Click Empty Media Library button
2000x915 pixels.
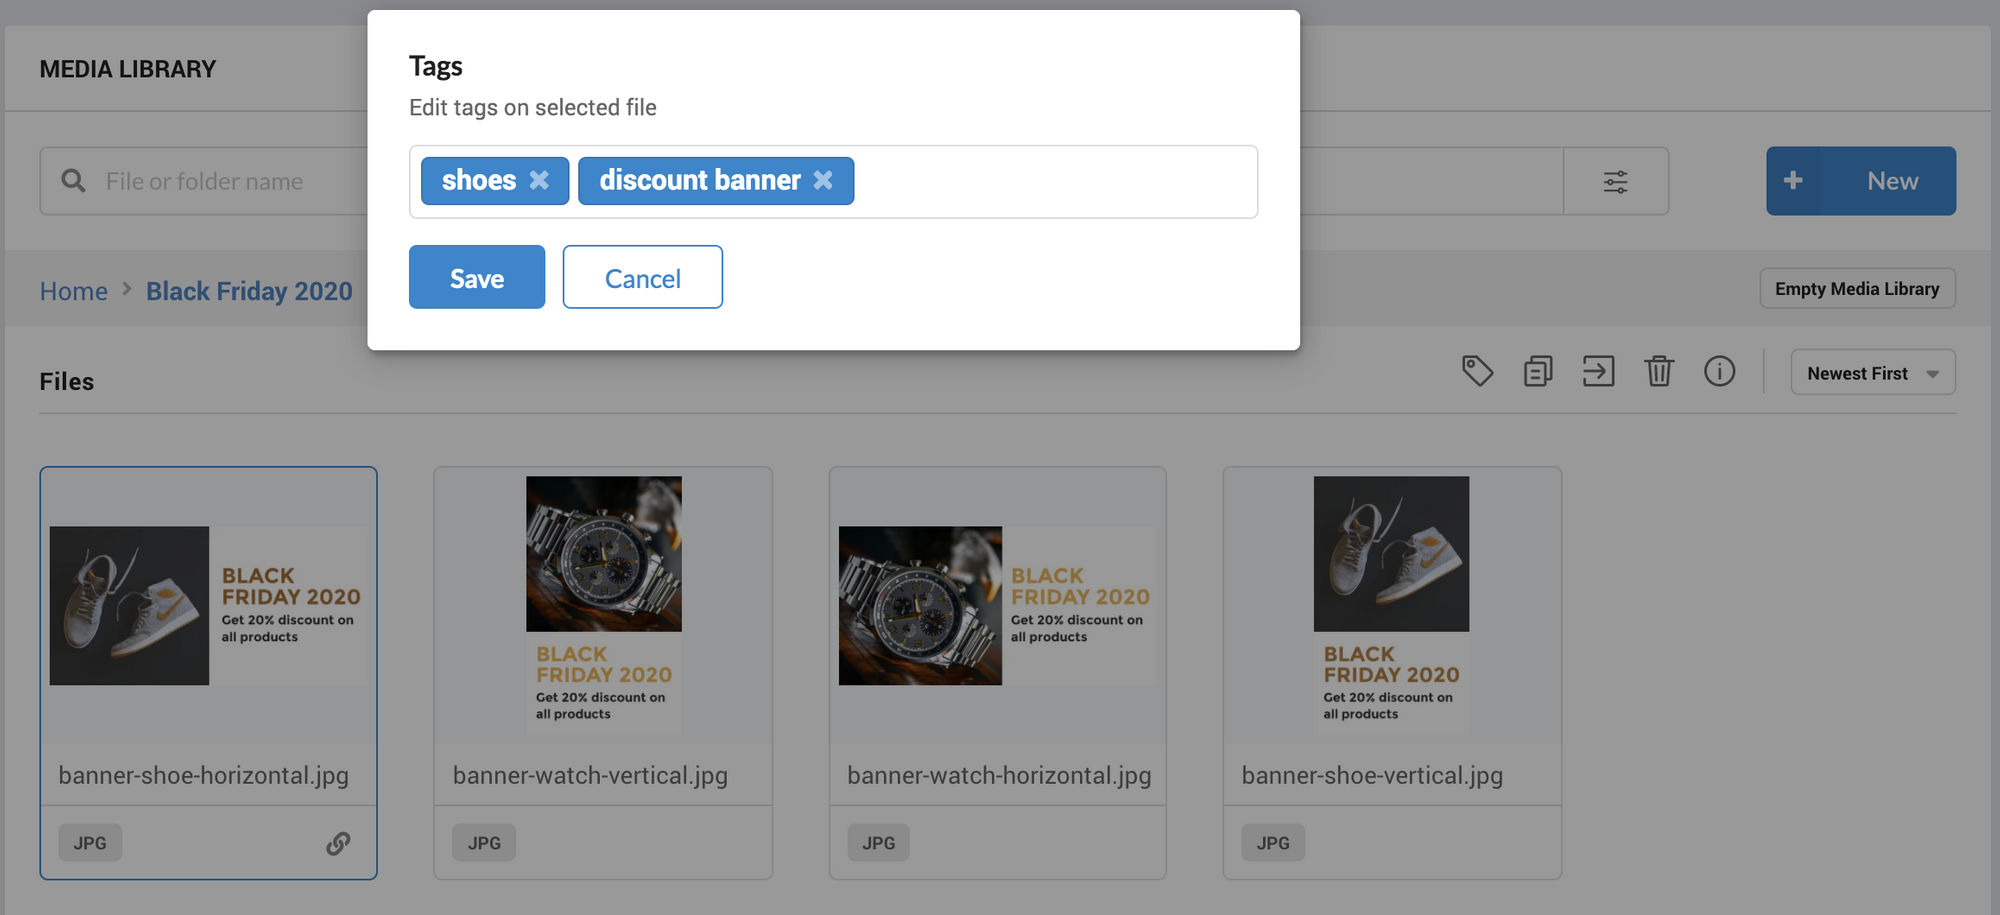(x=1857, y=289)
